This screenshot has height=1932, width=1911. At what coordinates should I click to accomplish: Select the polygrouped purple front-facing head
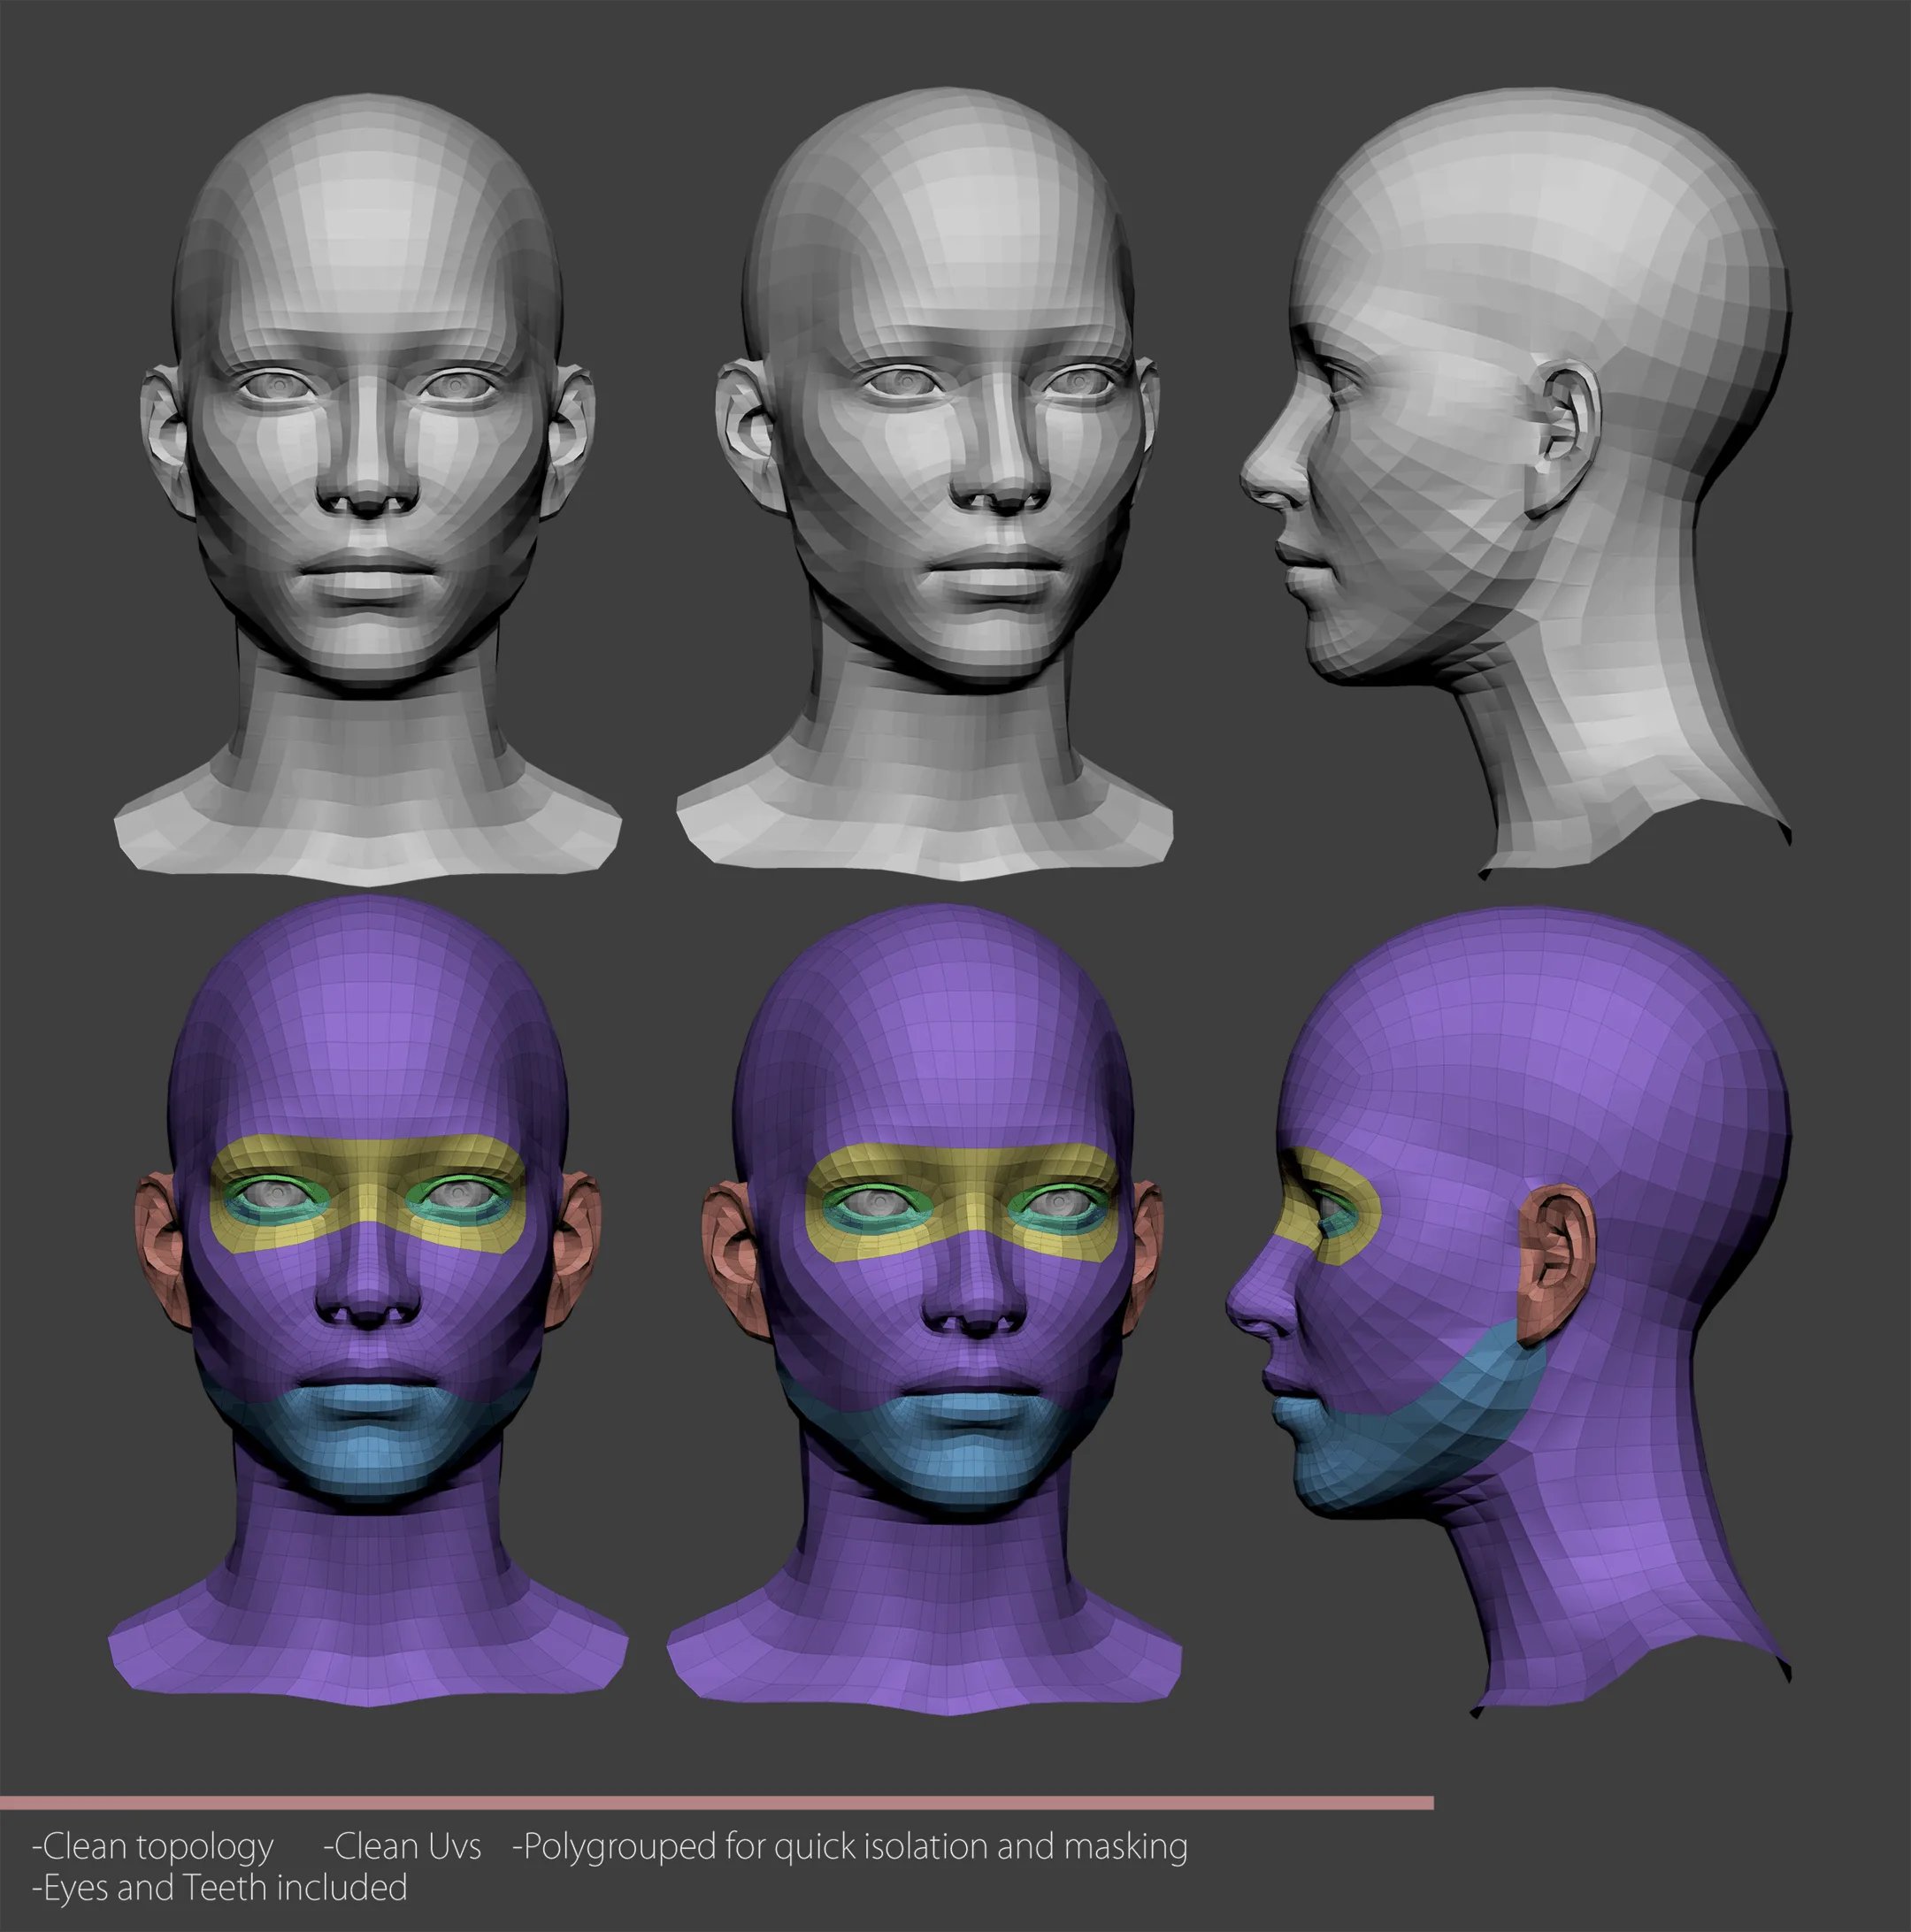[x=368, y=1300]
